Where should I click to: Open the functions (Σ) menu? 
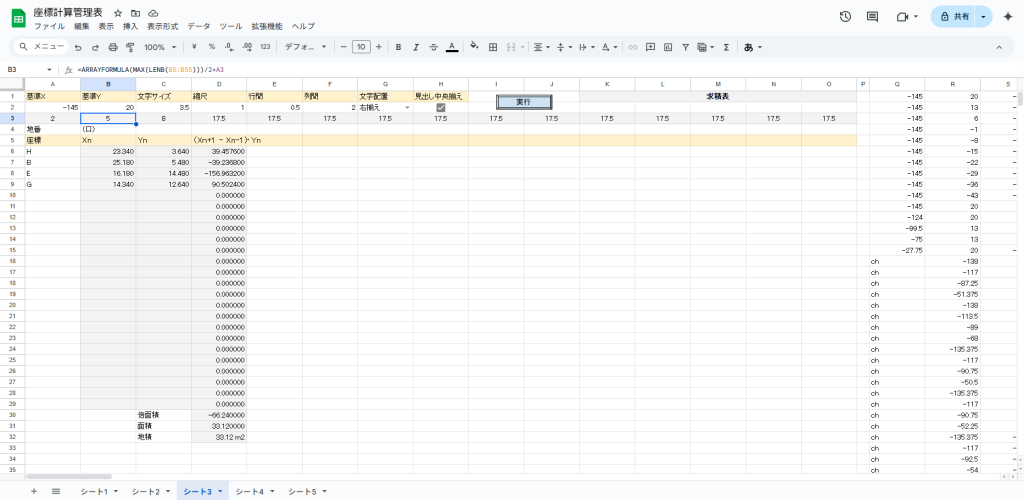tap(726, 47)
